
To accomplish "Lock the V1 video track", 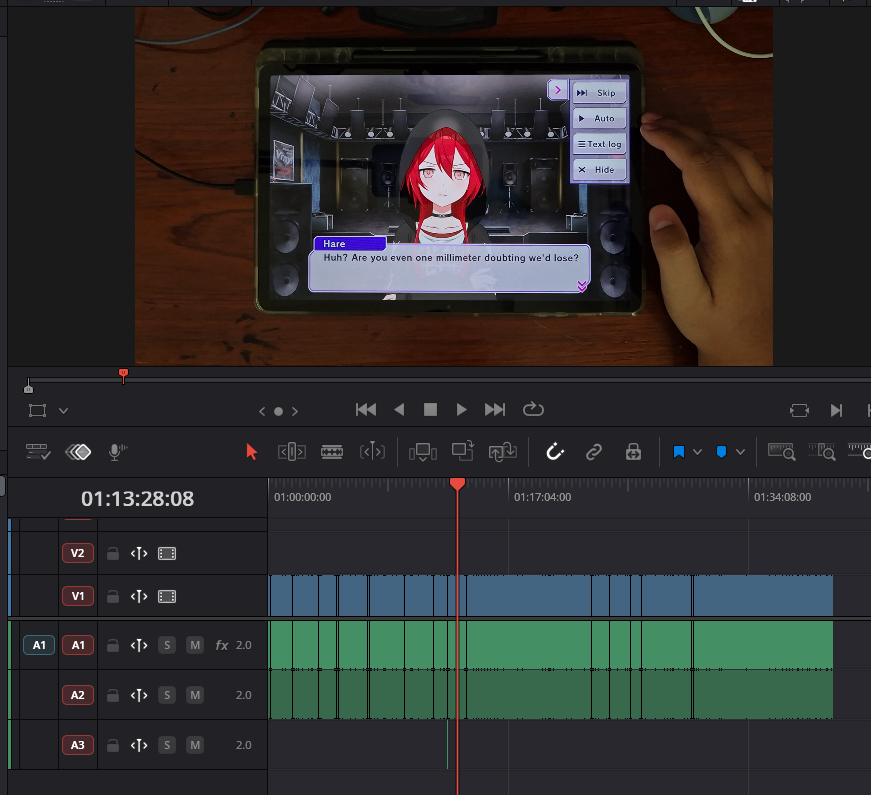I will click(113, 597).
